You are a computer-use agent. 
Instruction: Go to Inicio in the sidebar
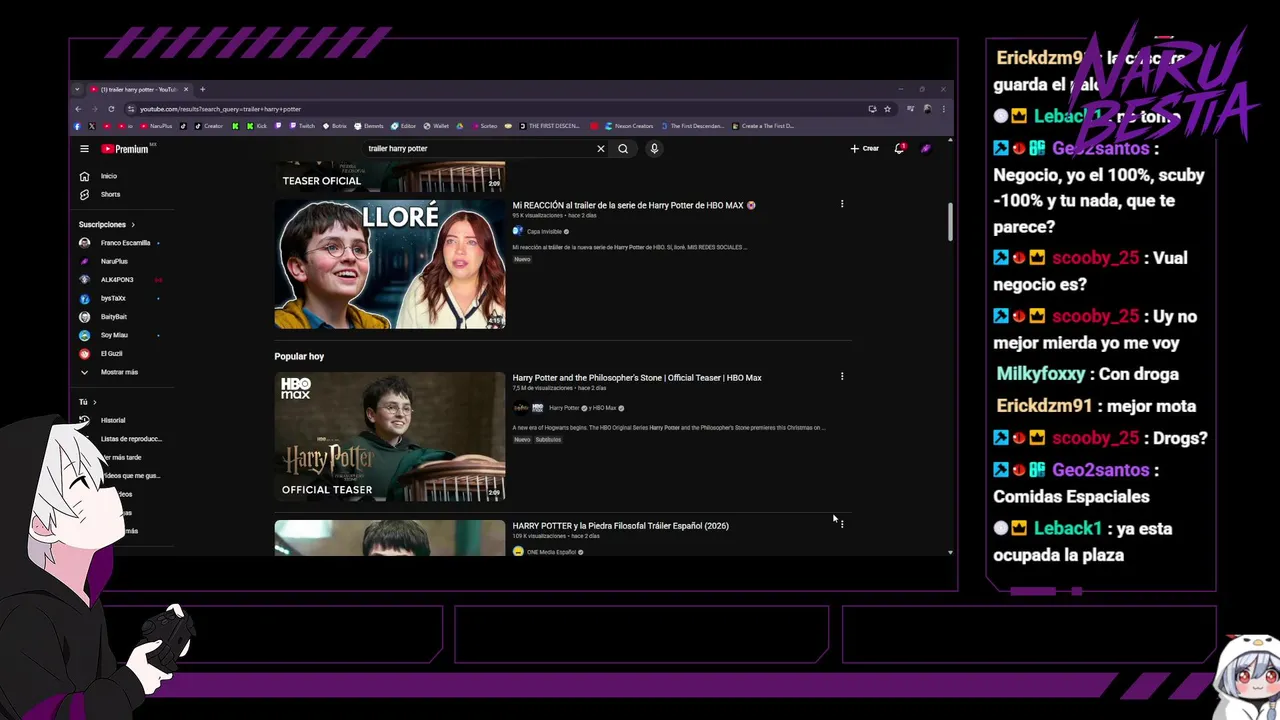click(x=100, y=176)
